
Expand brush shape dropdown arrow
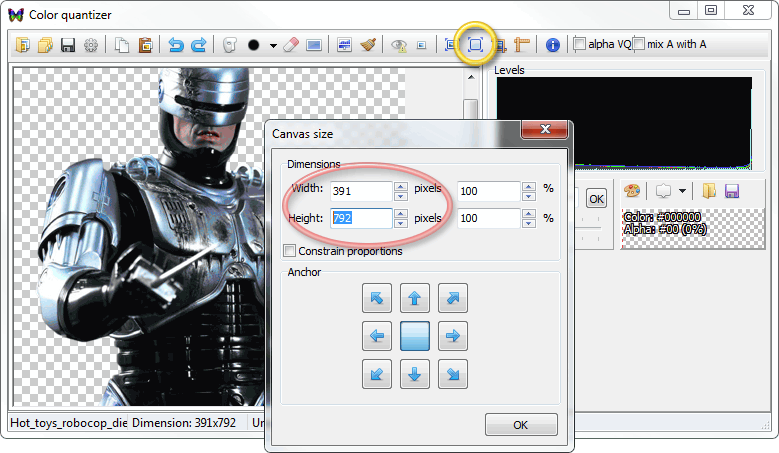point(273,46)
